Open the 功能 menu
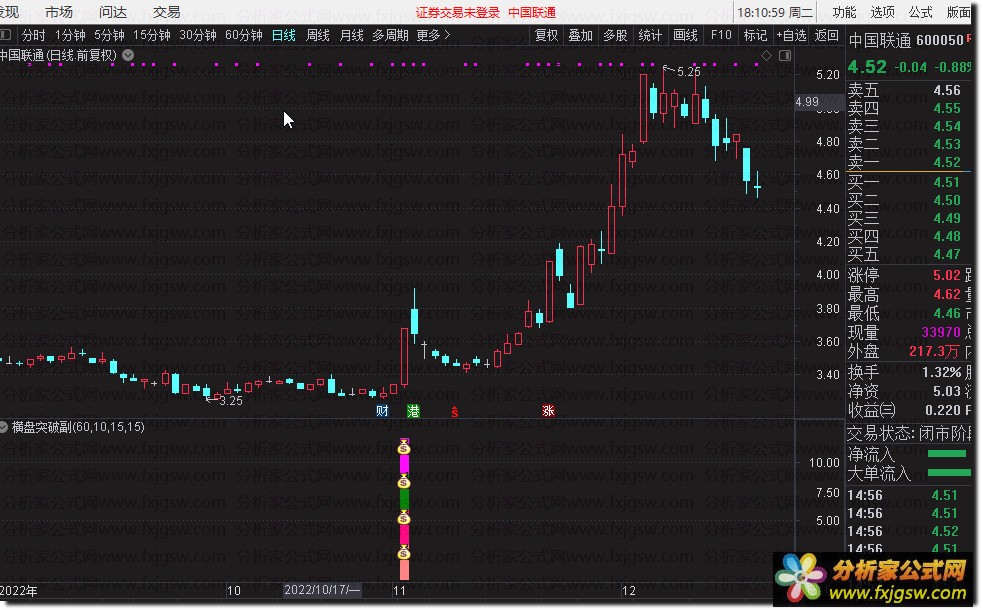 [x=844, y=12]
